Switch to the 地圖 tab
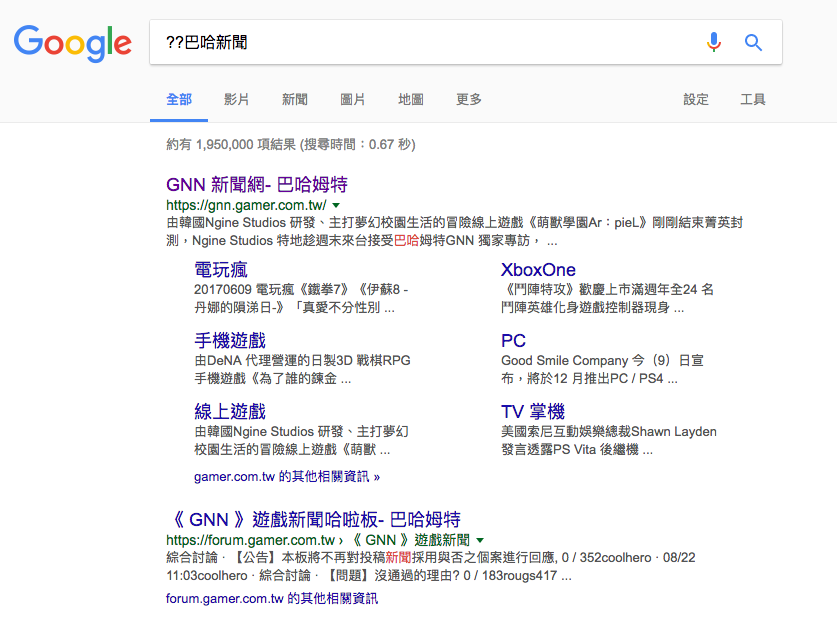This screenshot has width=837, height=622. (x=411, y=100)
